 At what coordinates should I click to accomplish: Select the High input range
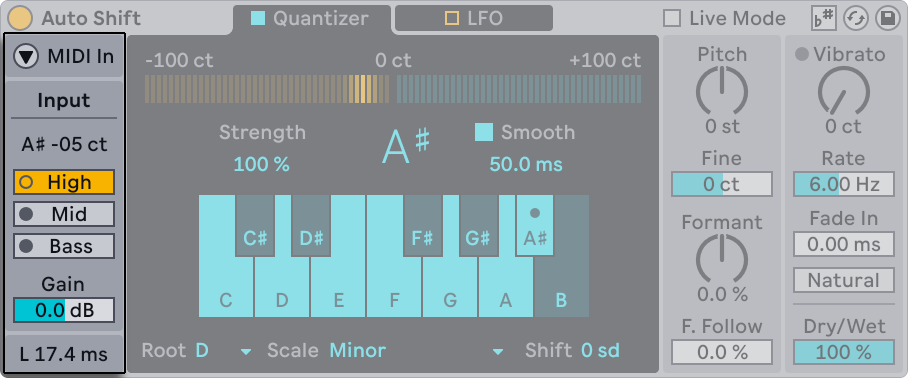[x=64, y=182]
